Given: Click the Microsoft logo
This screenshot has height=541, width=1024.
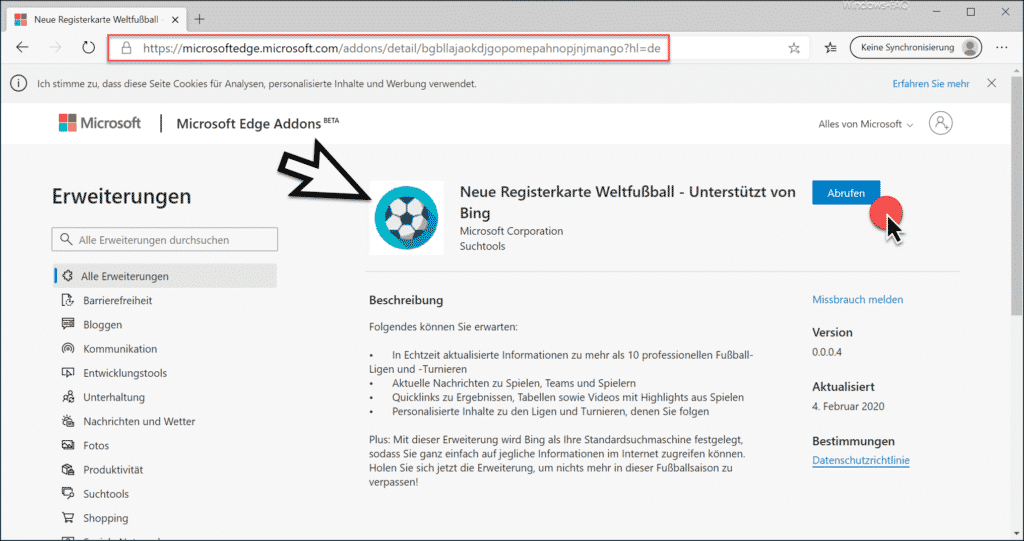Looking at the screenshot, I should pyautogui.click(x=99, y=123).
